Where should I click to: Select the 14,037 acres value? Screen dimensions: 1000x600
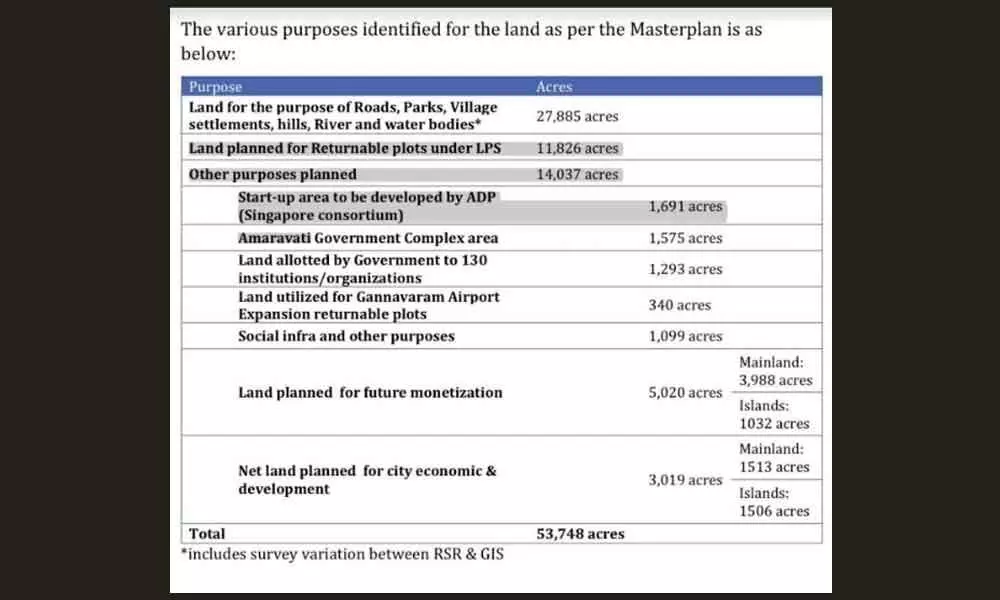click(577, 174)
